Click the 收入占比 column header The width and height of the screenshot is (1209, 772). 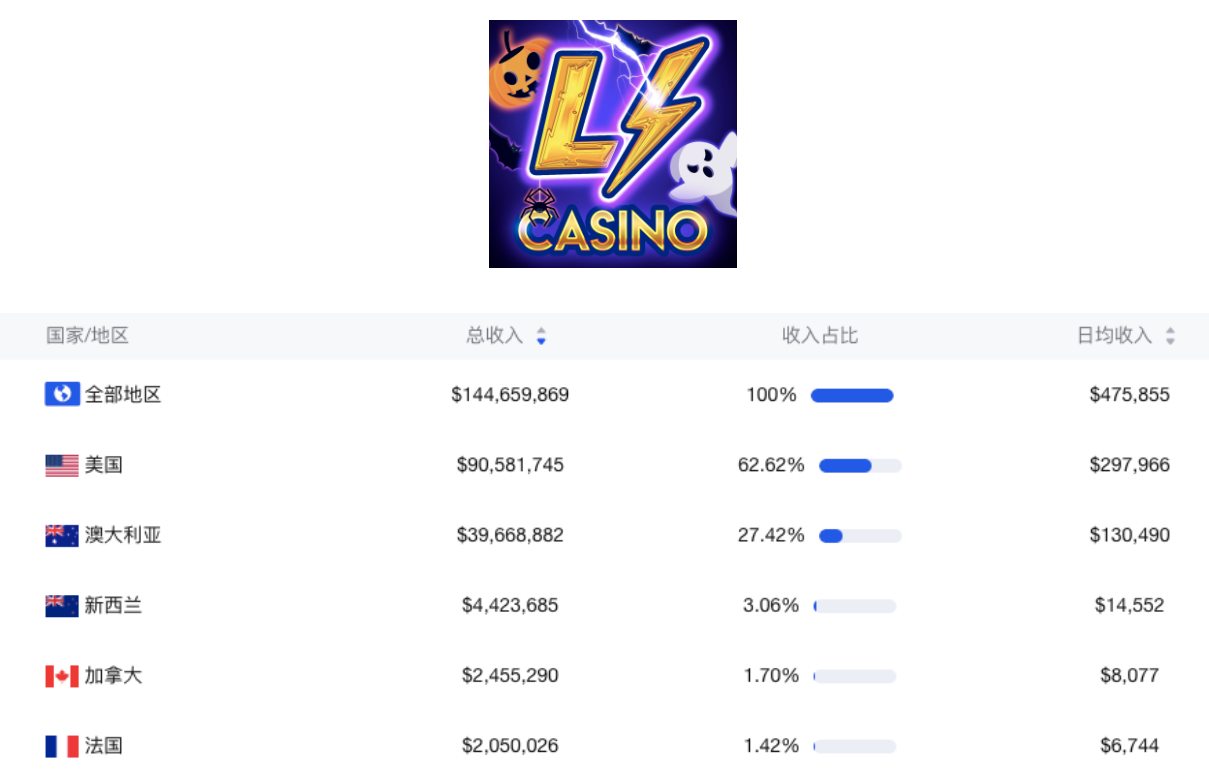pos(820,336)
